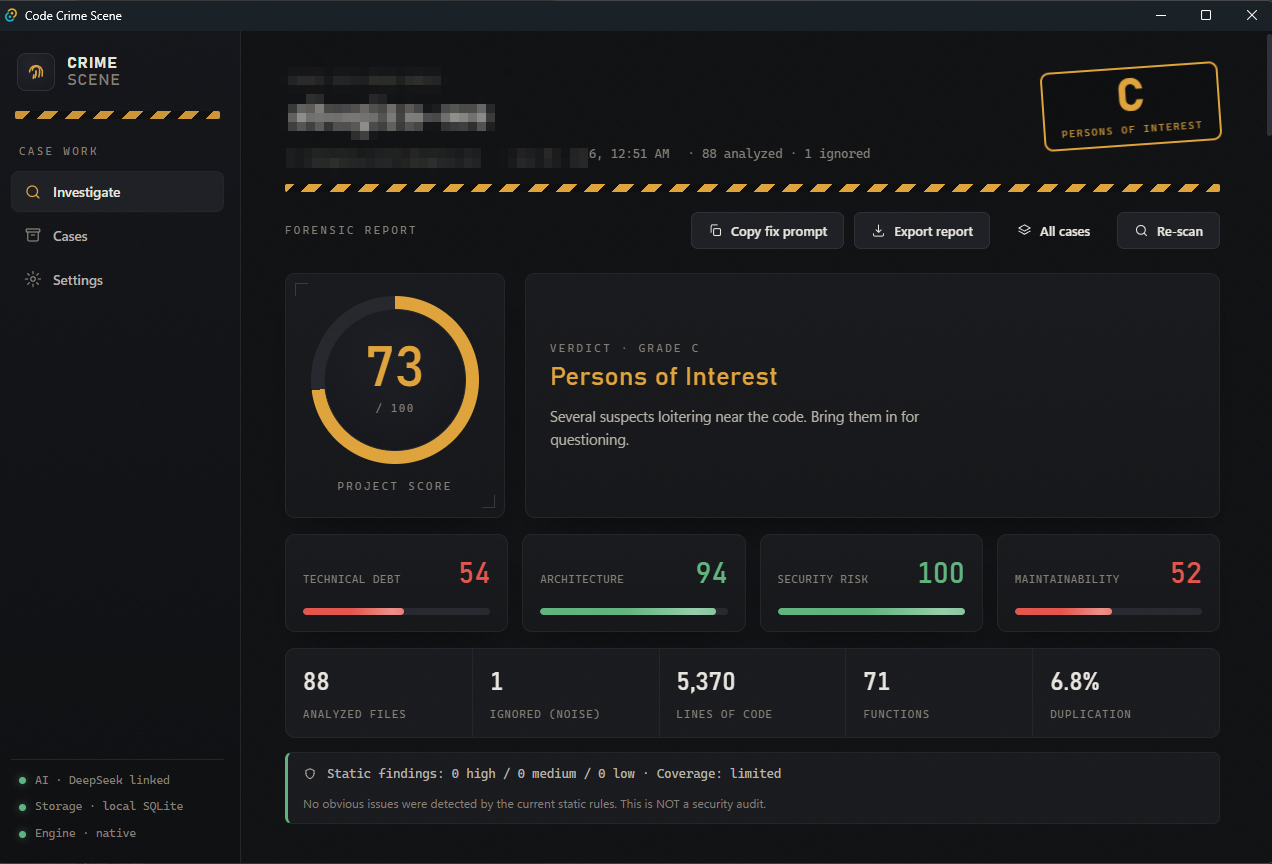Click the 88 Analyzed Files stat
This screenshot has width=1272, height=864.
[x=379, y=693]
